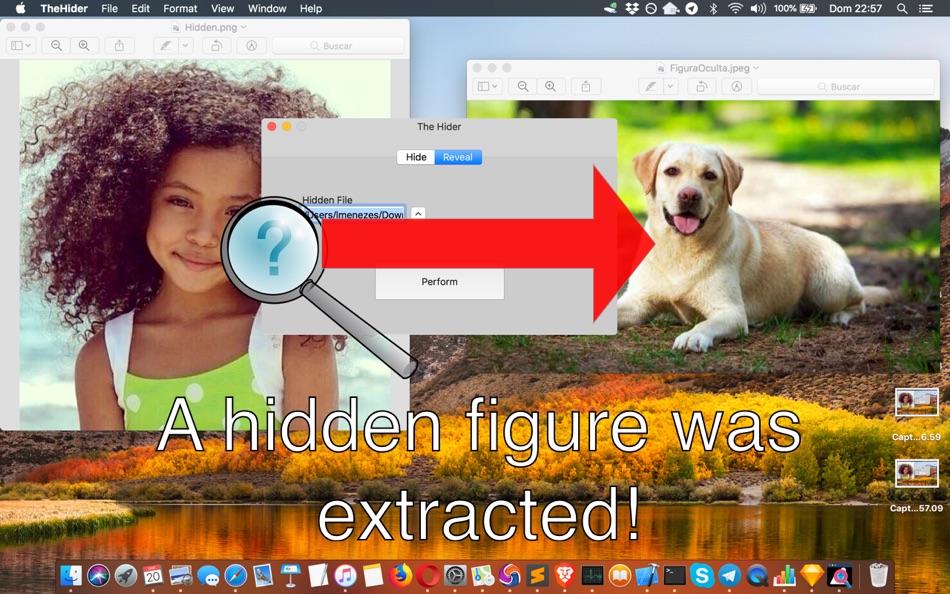Open the Window menu
Screen dimensions: 950x594
tap(267, 8)
